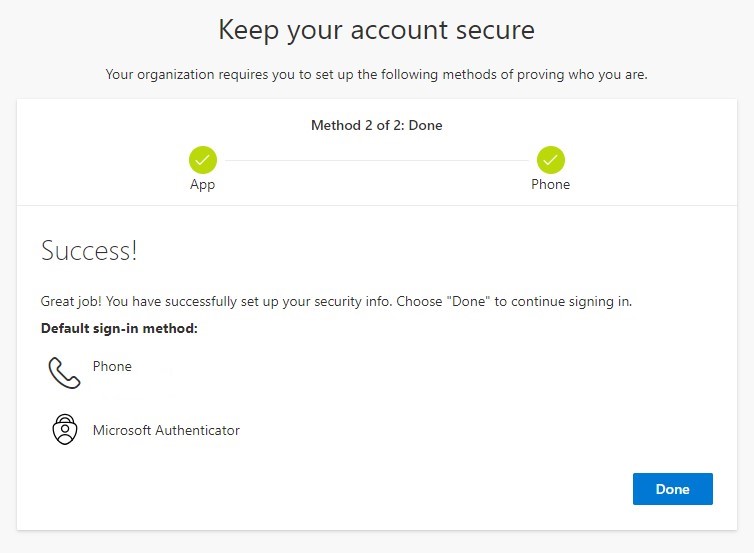This screenshot has height=553, width=754.
Task: Click the green App checkmark icon
Action: tap(203, 160)
